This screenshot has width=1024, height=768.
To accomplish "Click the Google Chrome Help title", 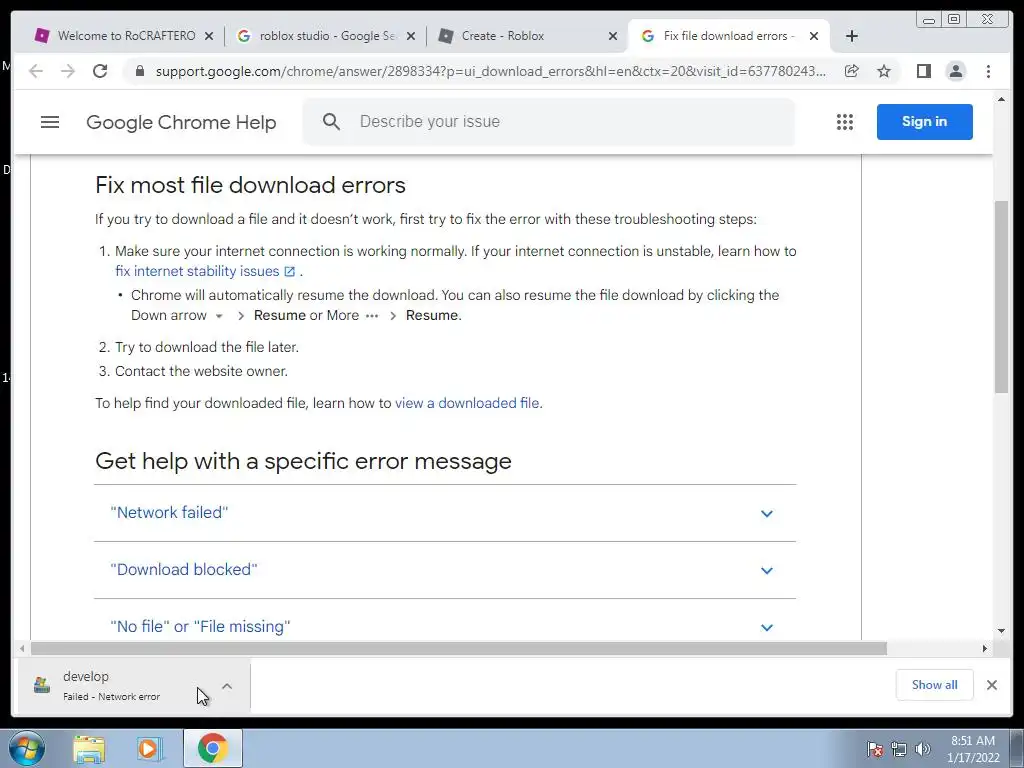I will coord(181,122).
